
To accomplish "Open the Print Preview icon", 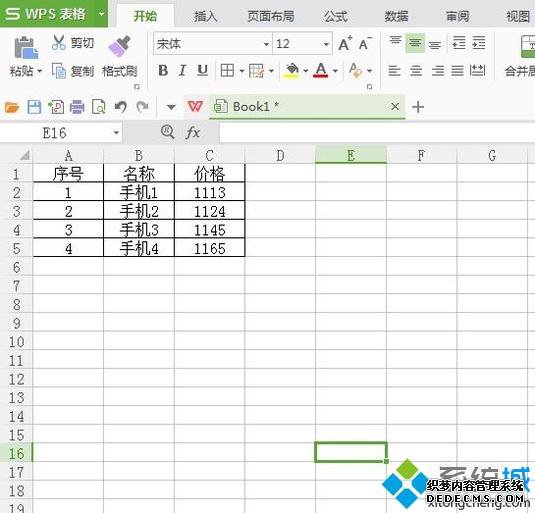I will pos(99,107).
